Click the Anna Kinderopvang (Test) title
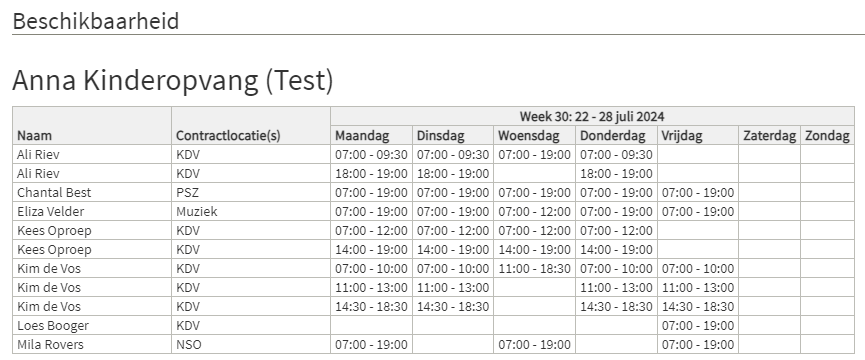The height and width of the screenshot is (360, 865). point(173,80)
